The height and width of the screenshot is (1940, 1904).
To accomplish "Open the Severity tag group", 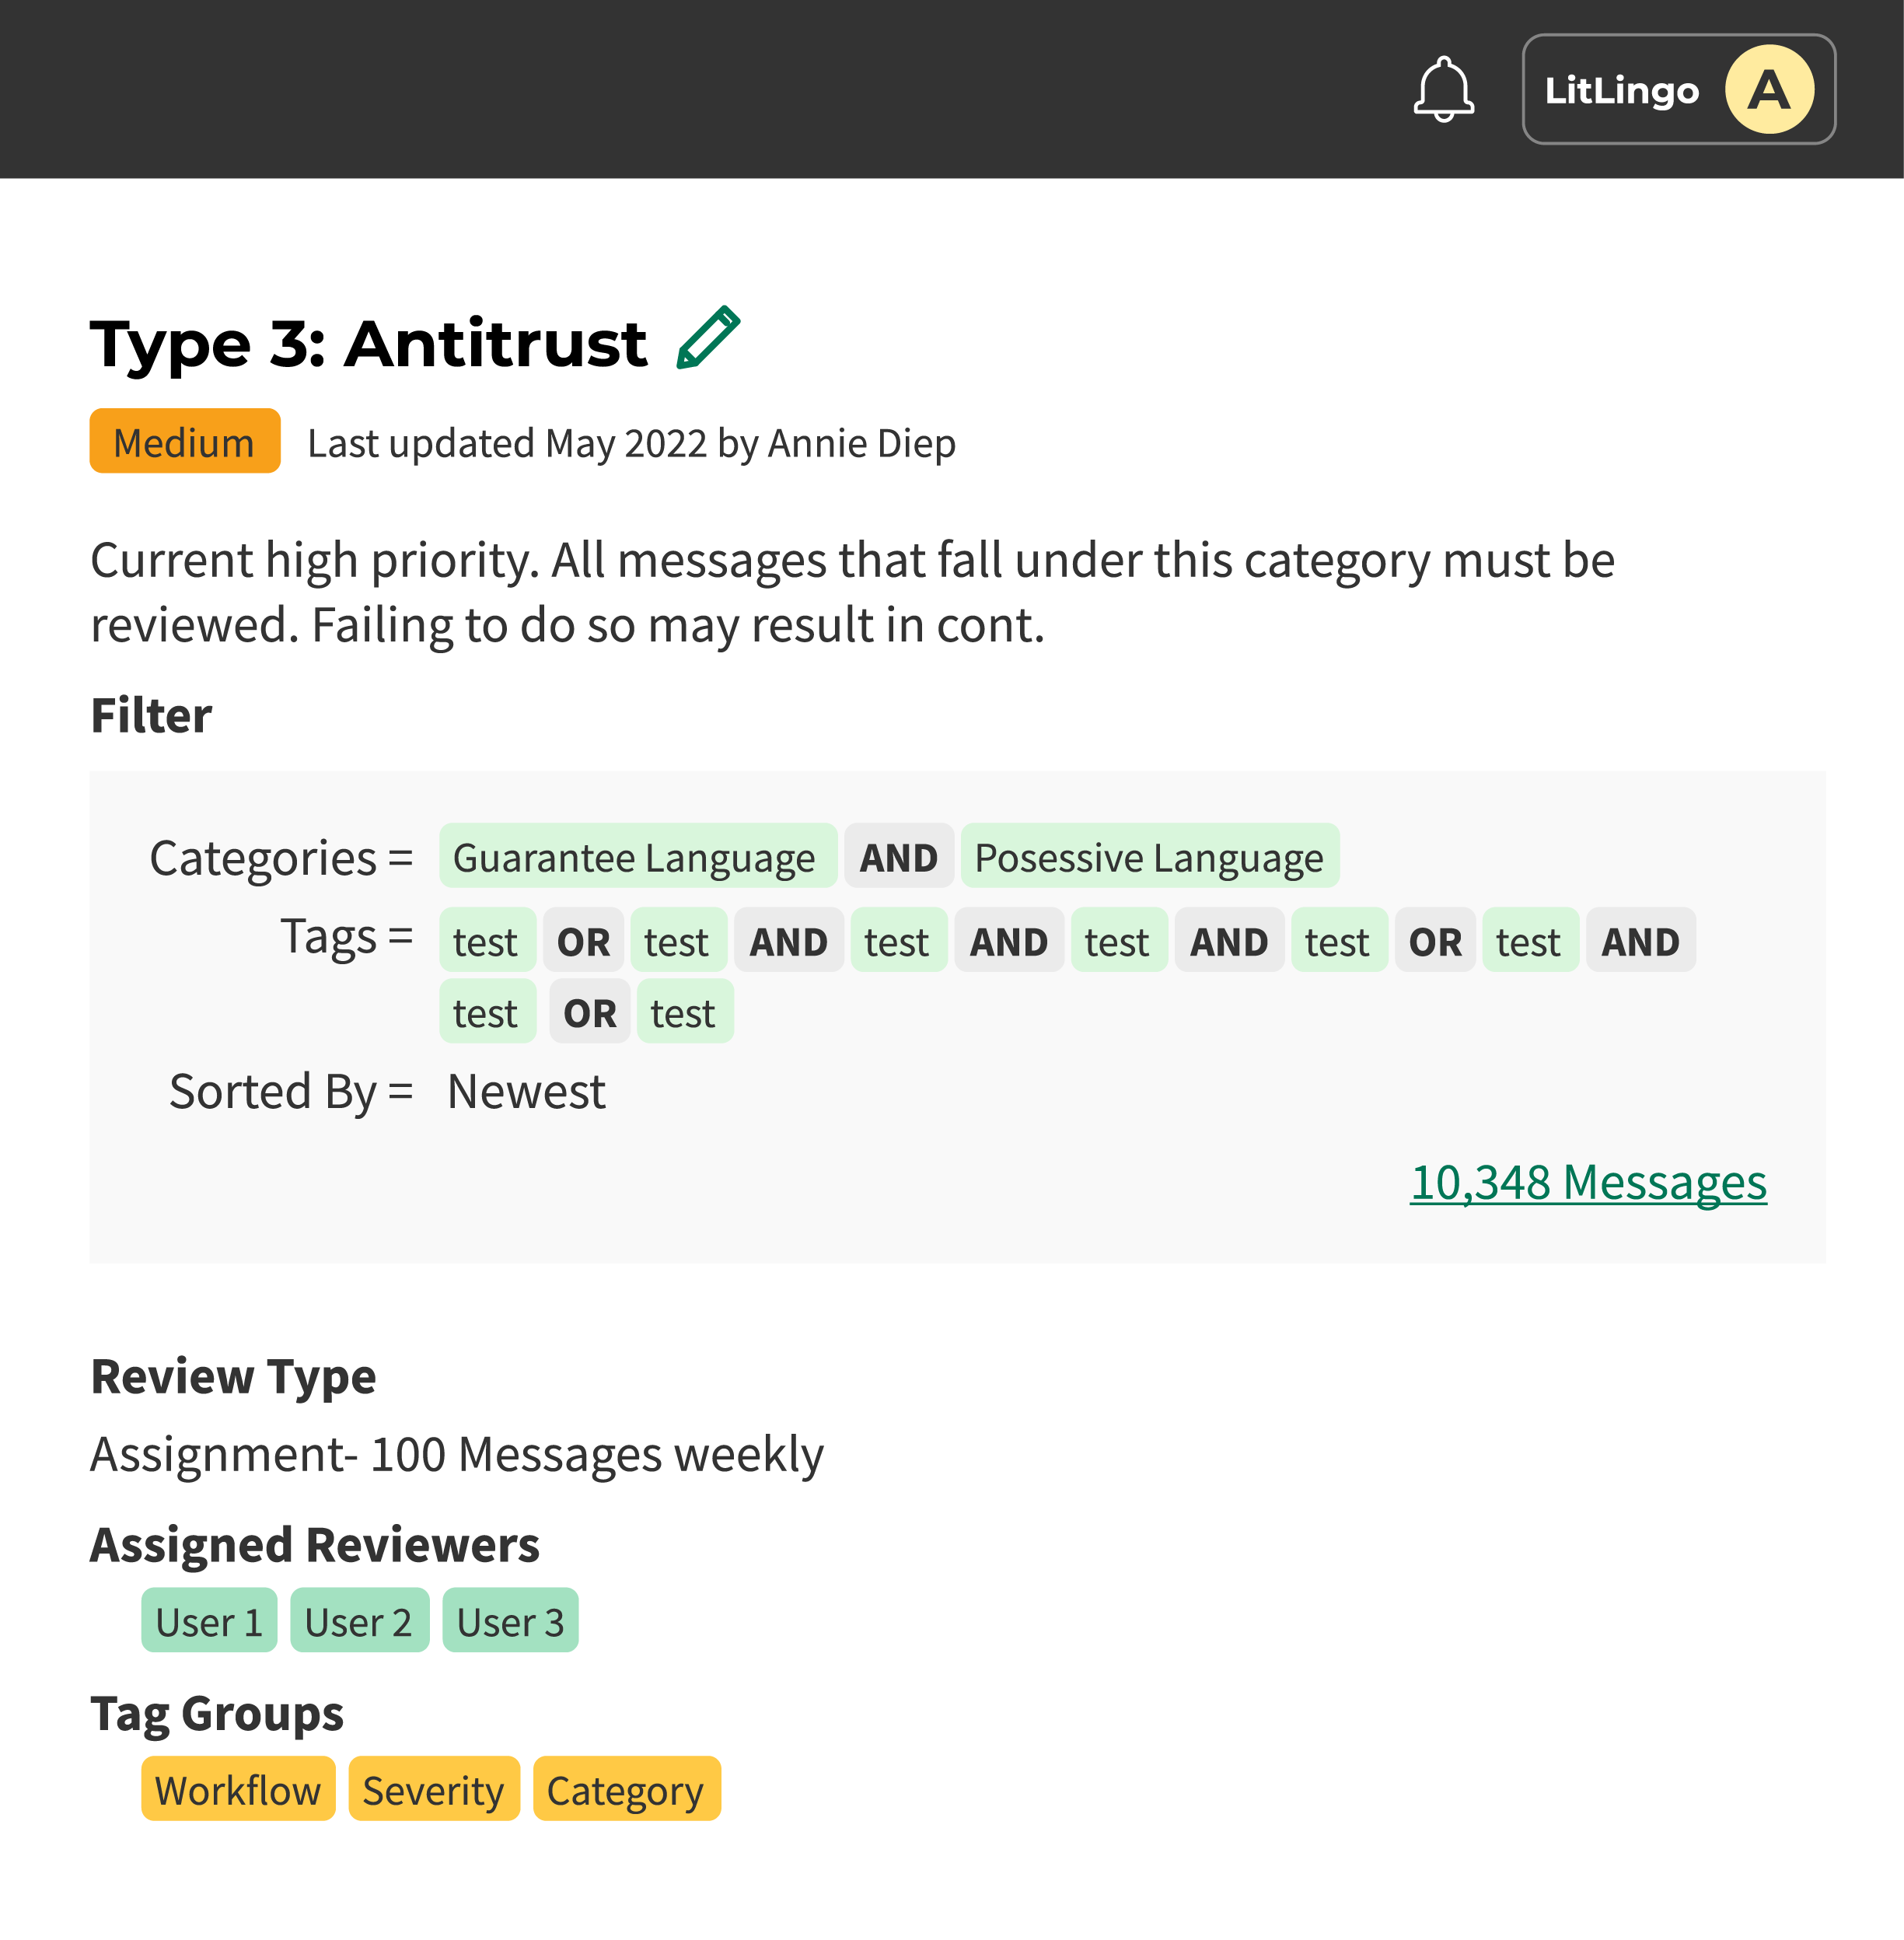I will pyautogui.click(x=433, y=1790).
